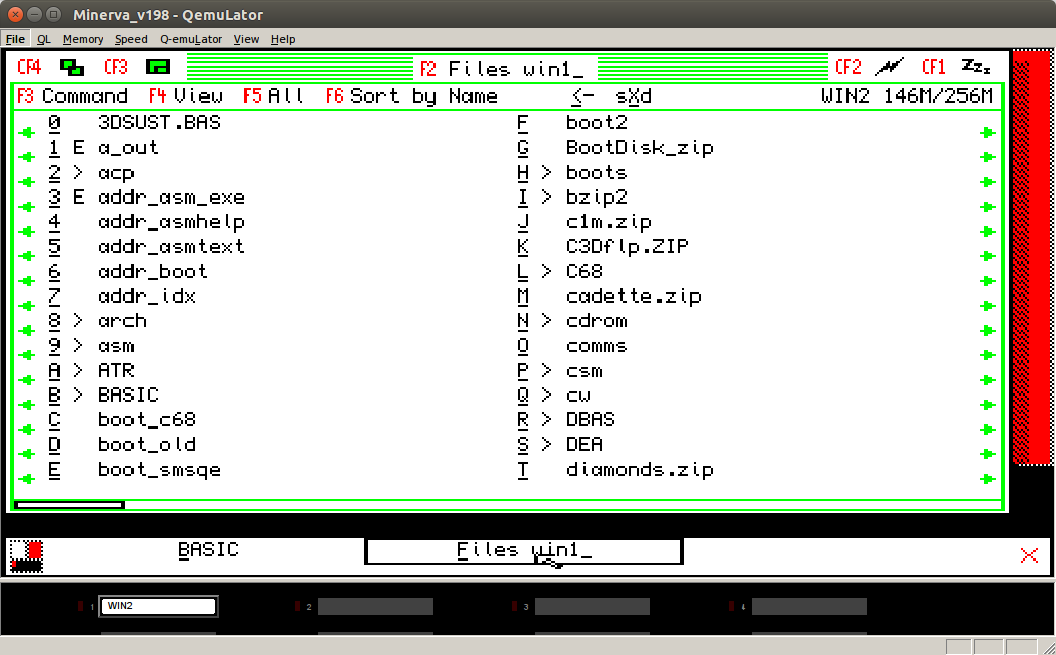Click the horizontal scrollbar below file list

(69, 505)
